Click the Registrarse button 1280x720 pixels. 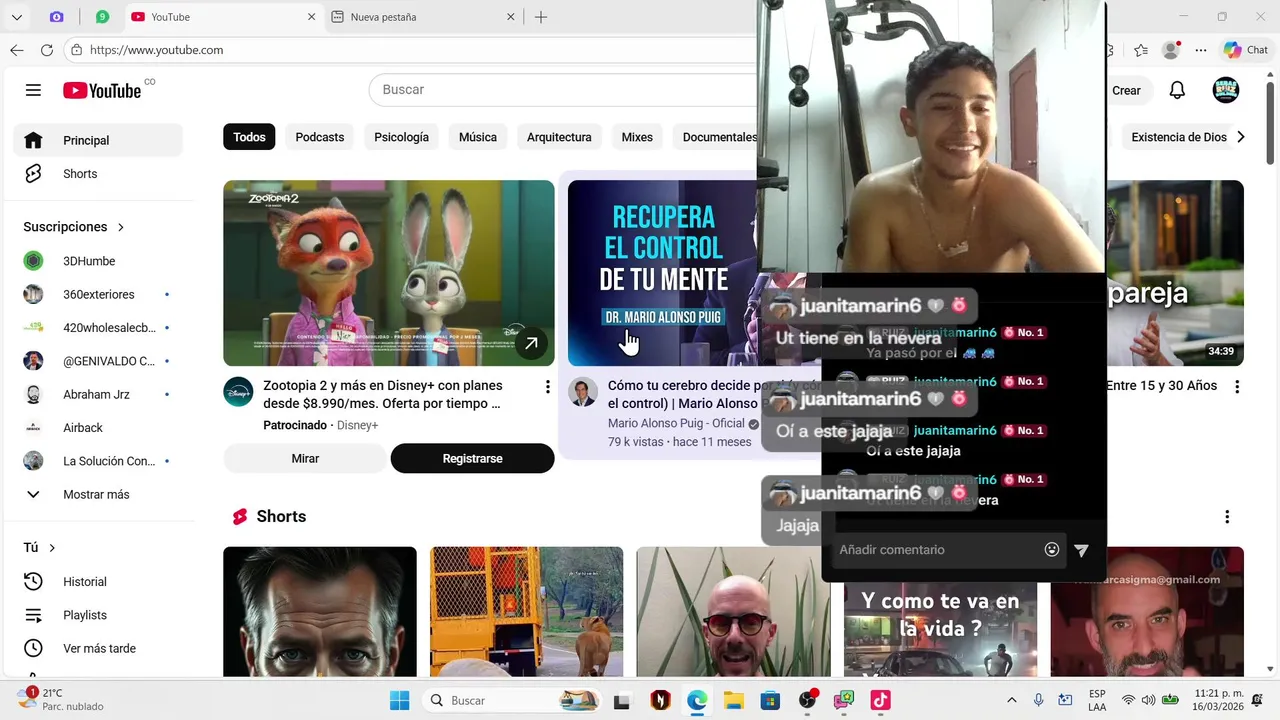[x=472, y=458]
